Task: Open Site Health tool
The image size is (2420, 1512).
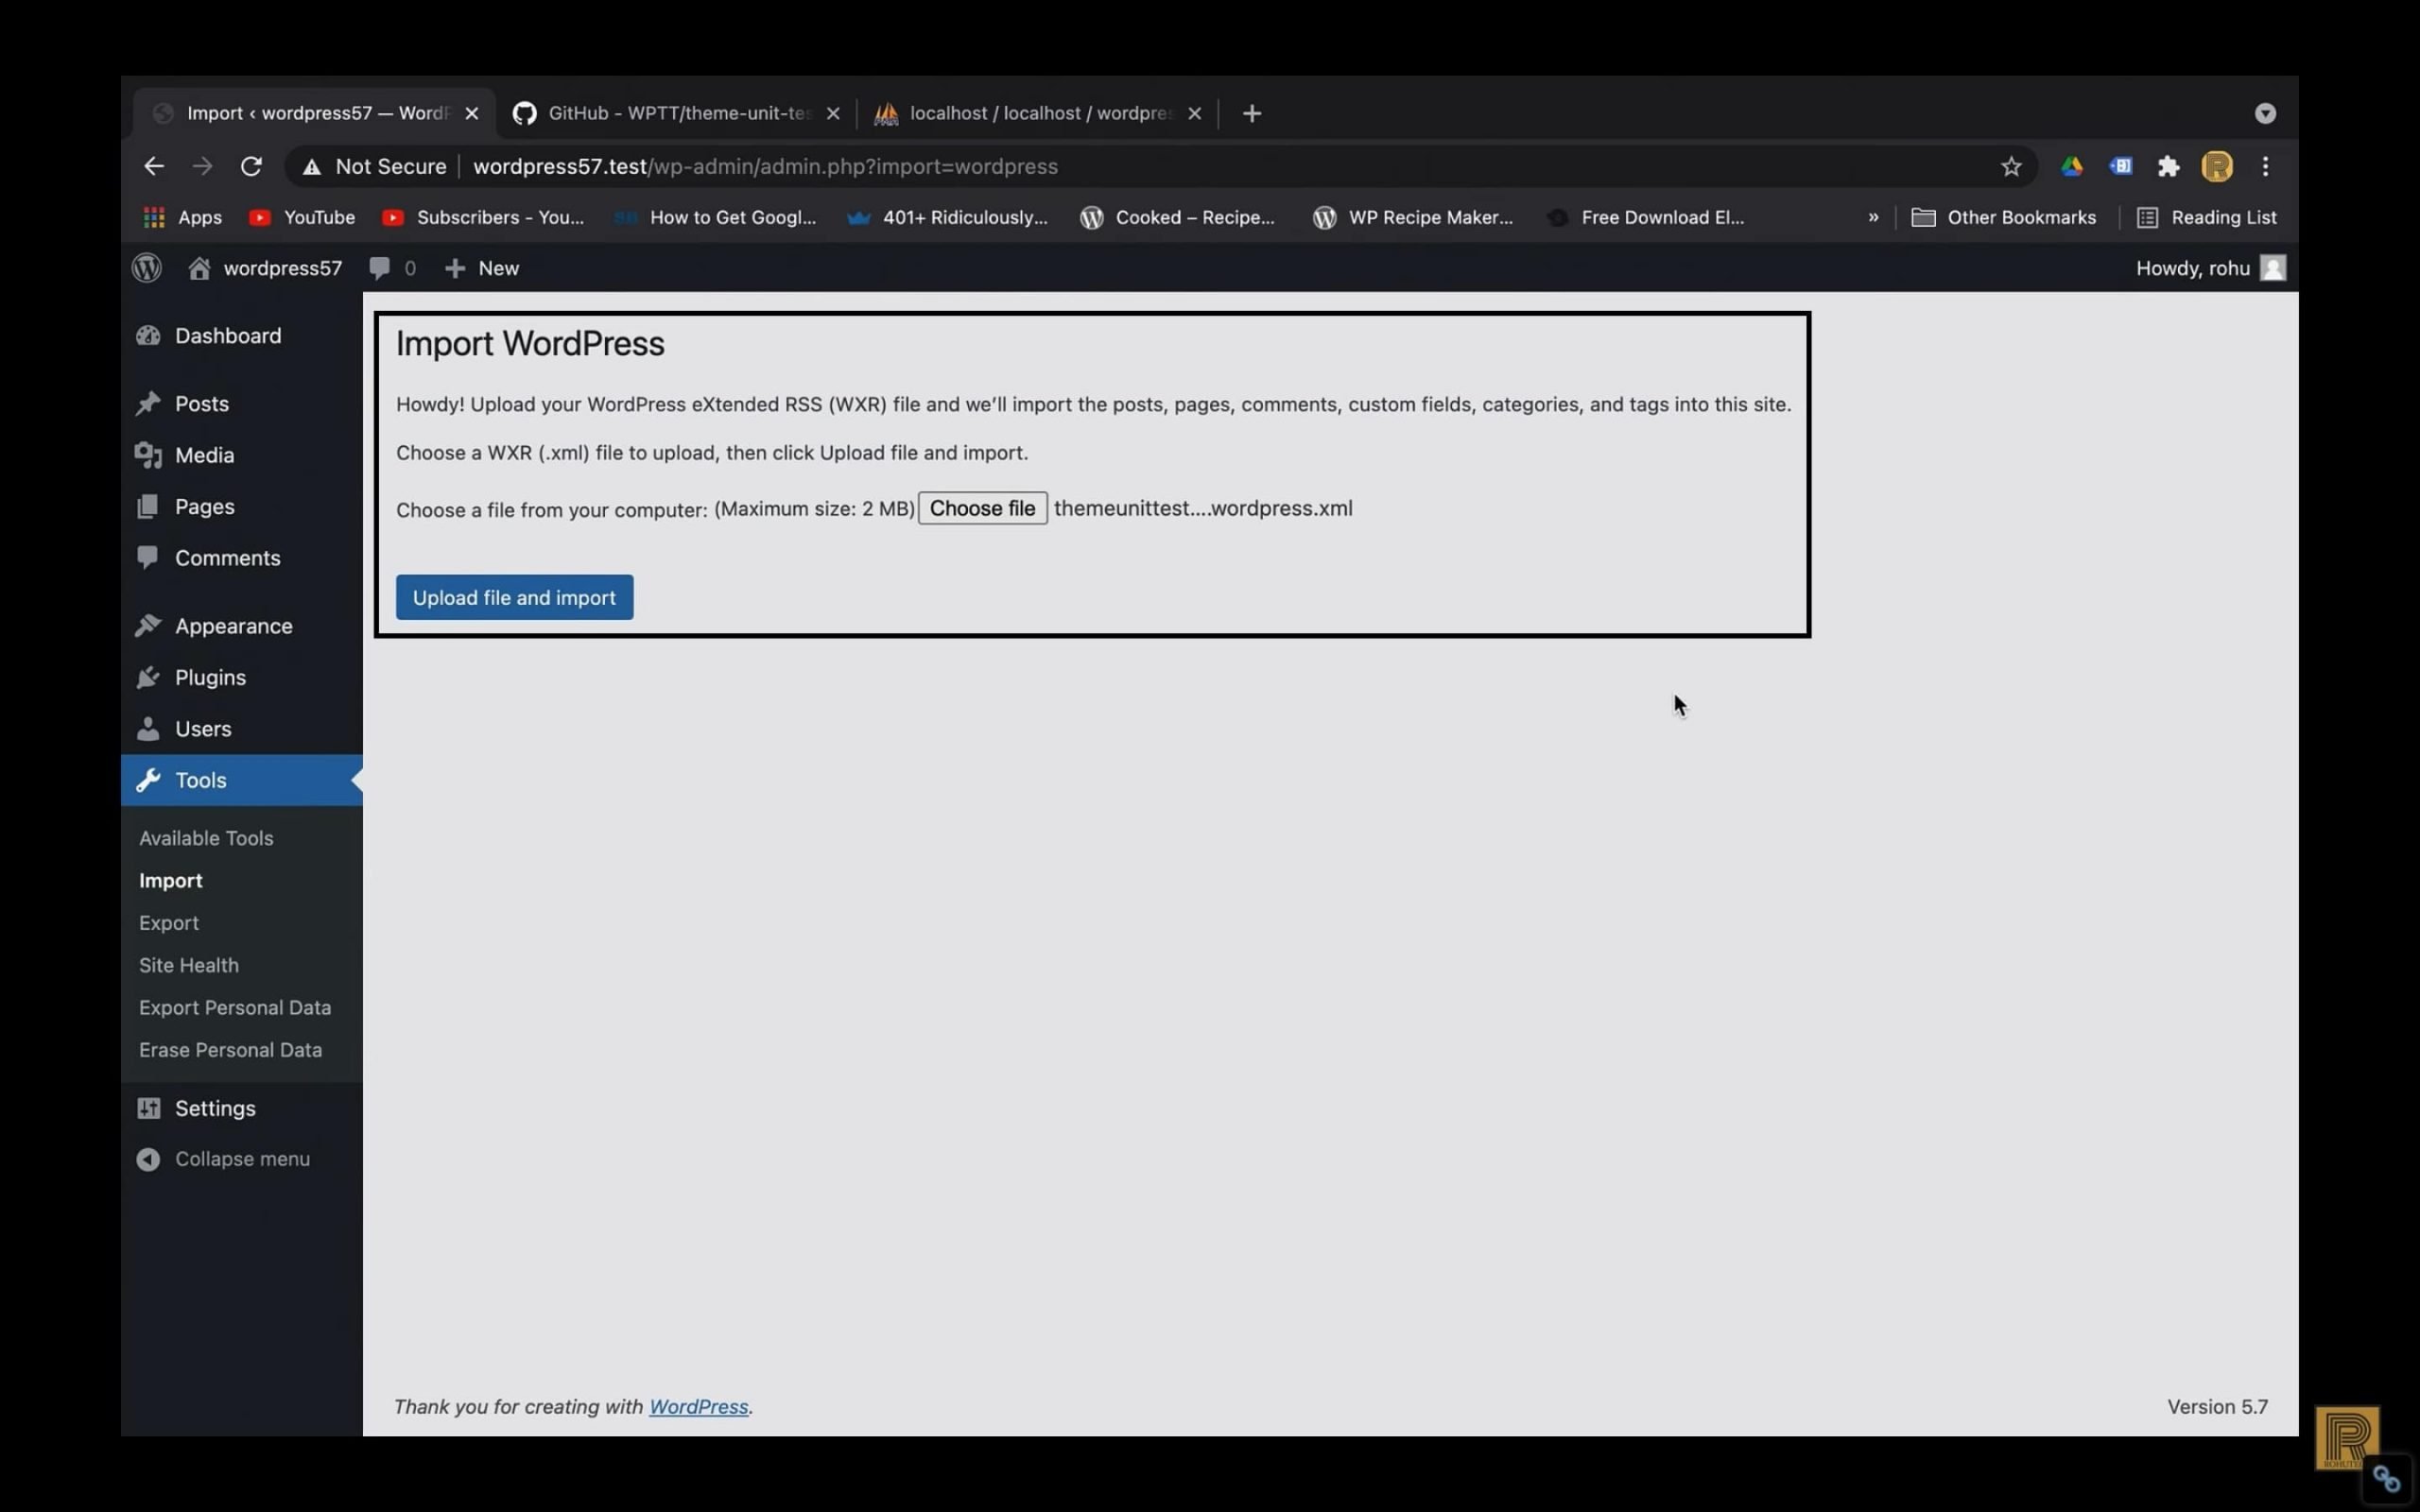Action: [188, 963]
